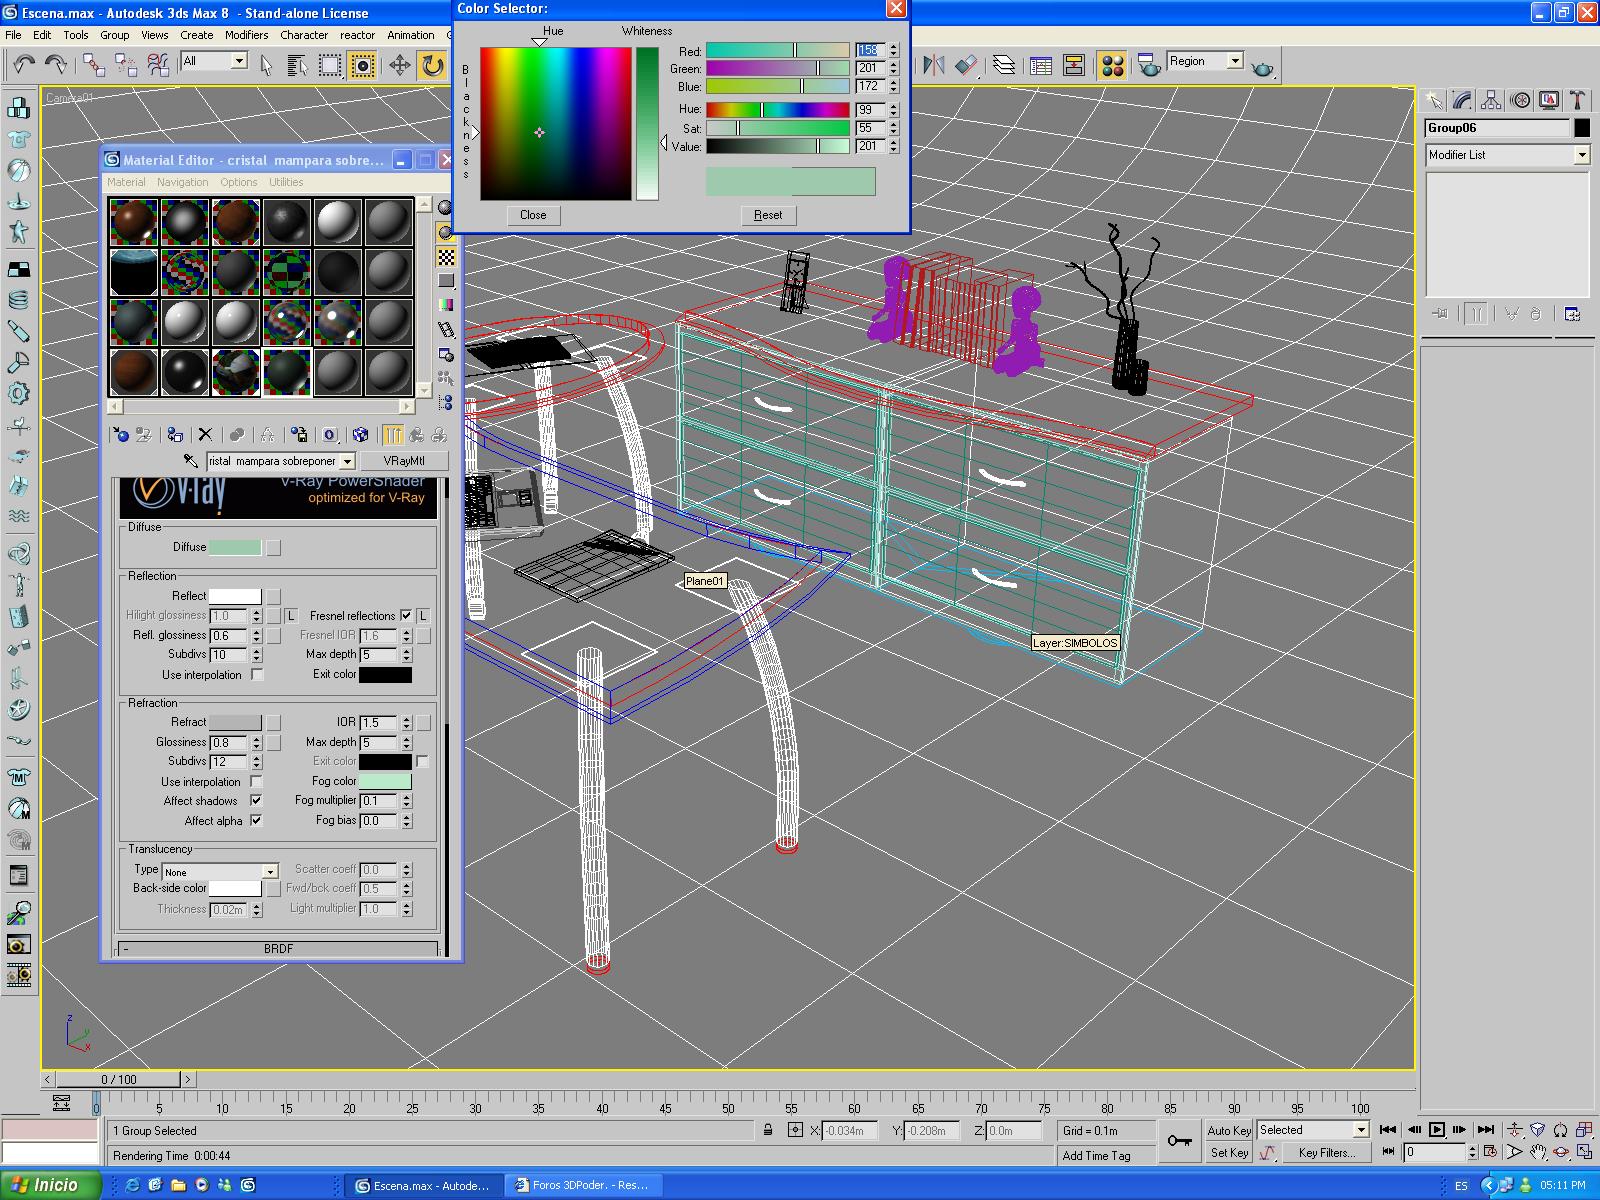
Task: Open the Region render type dropdown
Action: (1204, 61)
